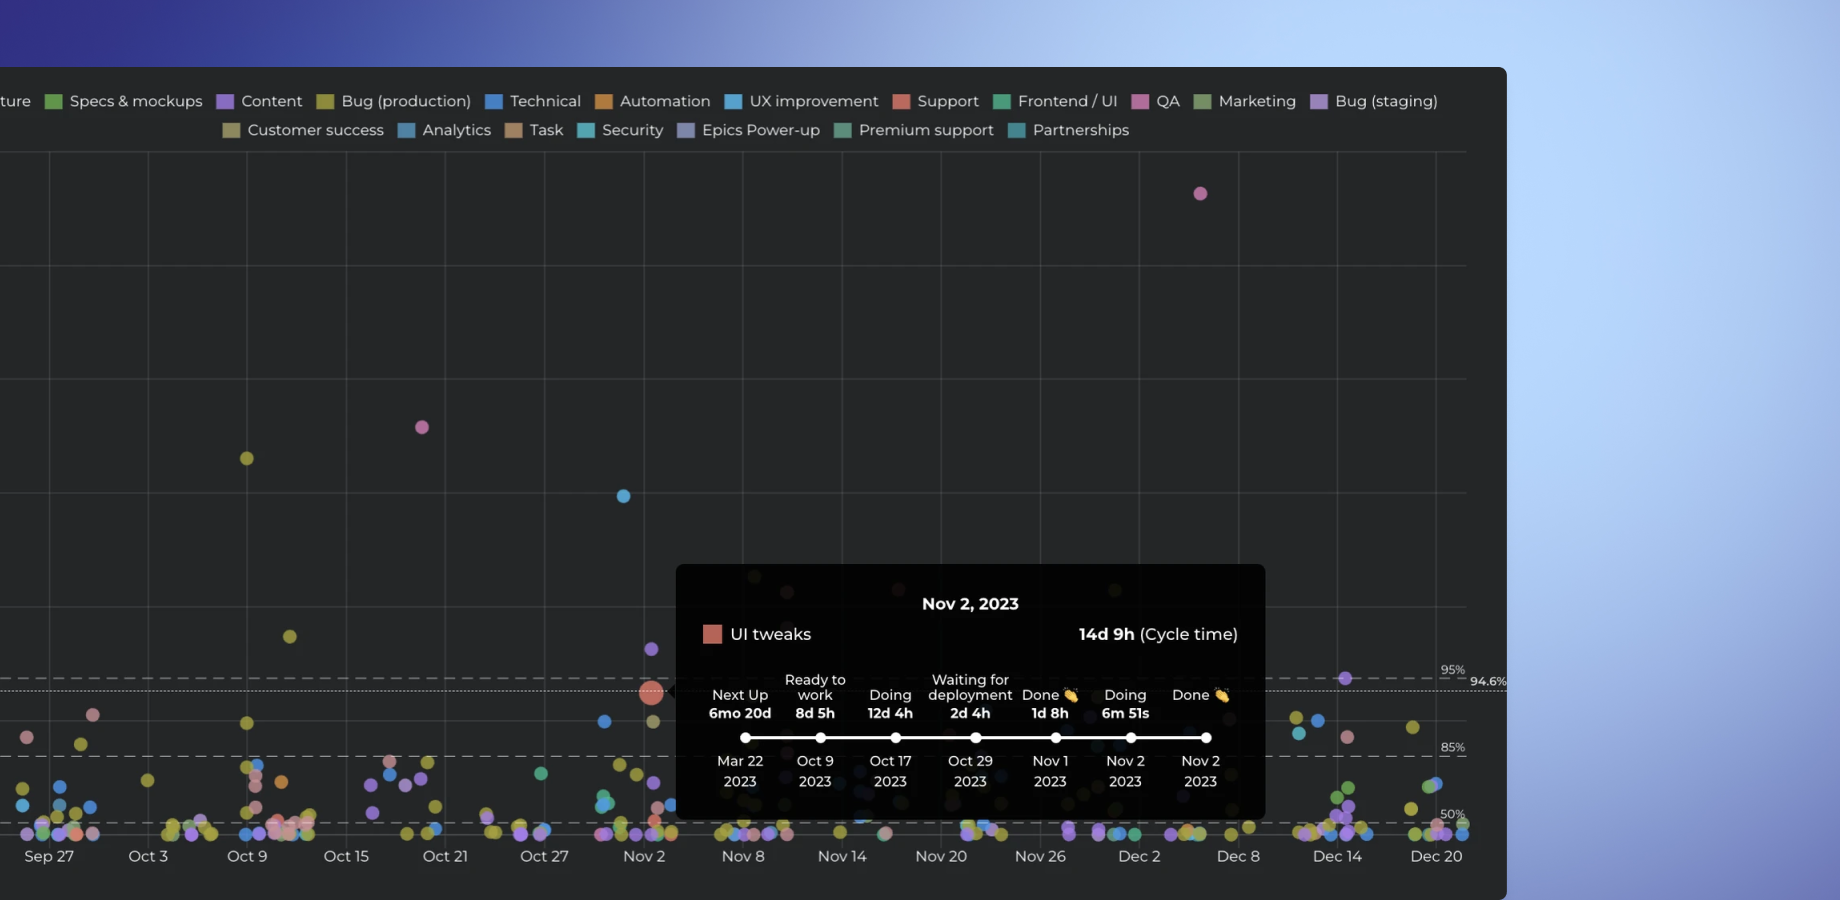Click the Dec 20 axis label
The image size is (1840, 900).
click(1436, 856)
